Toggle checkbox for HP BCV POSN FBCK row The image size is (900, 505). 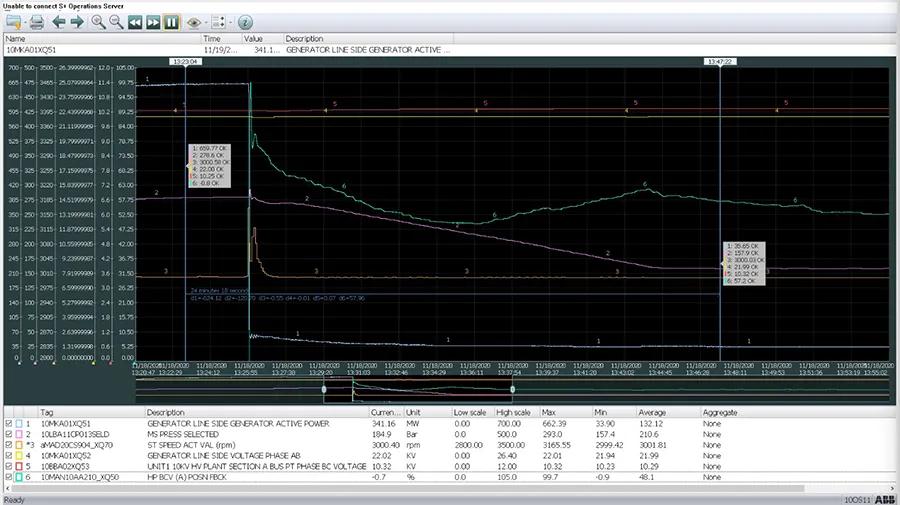[9, 479]
